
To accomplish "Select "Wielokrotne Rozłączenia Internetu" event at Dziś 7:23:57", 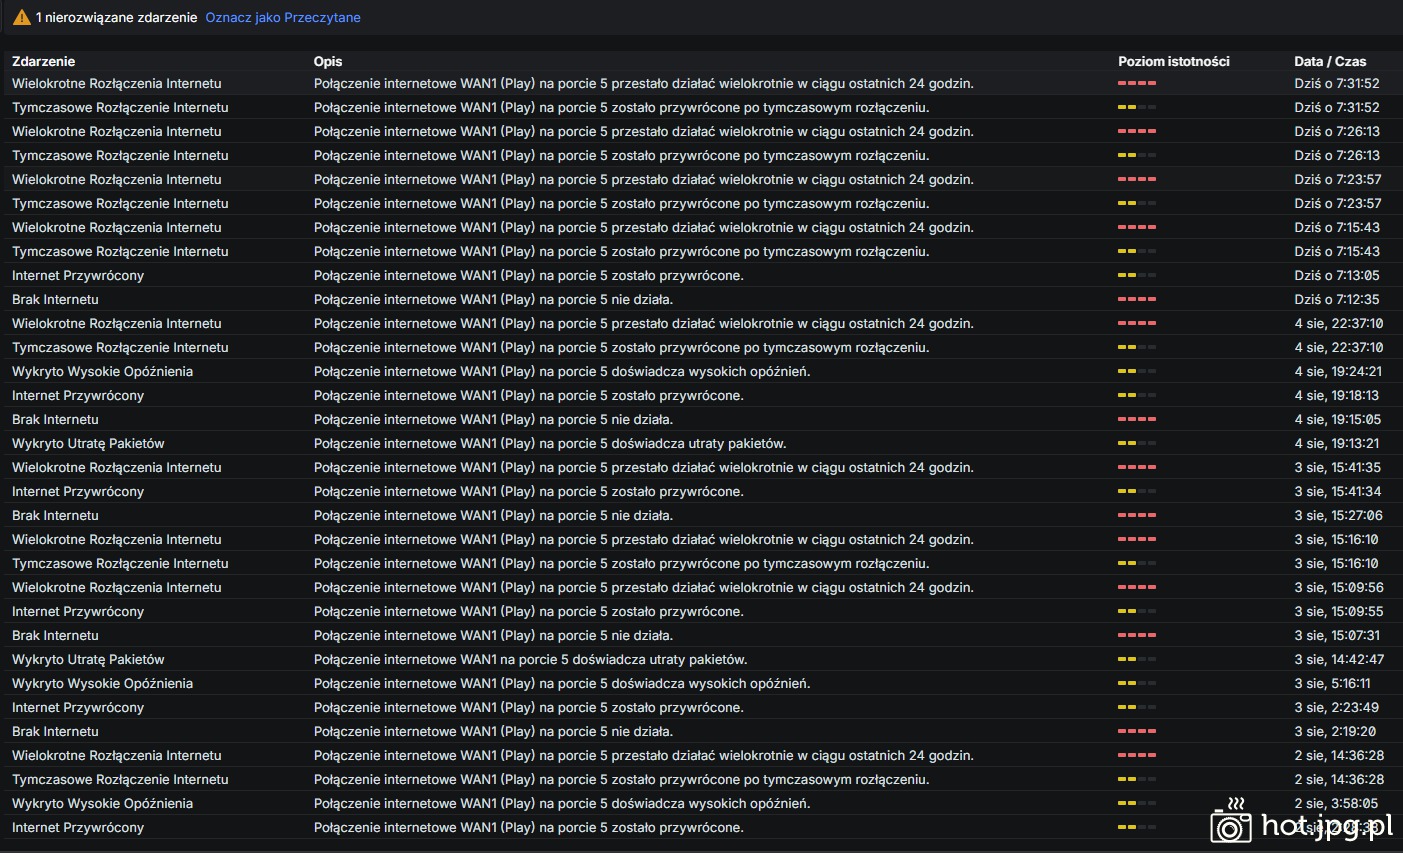I will coord(117,179).
